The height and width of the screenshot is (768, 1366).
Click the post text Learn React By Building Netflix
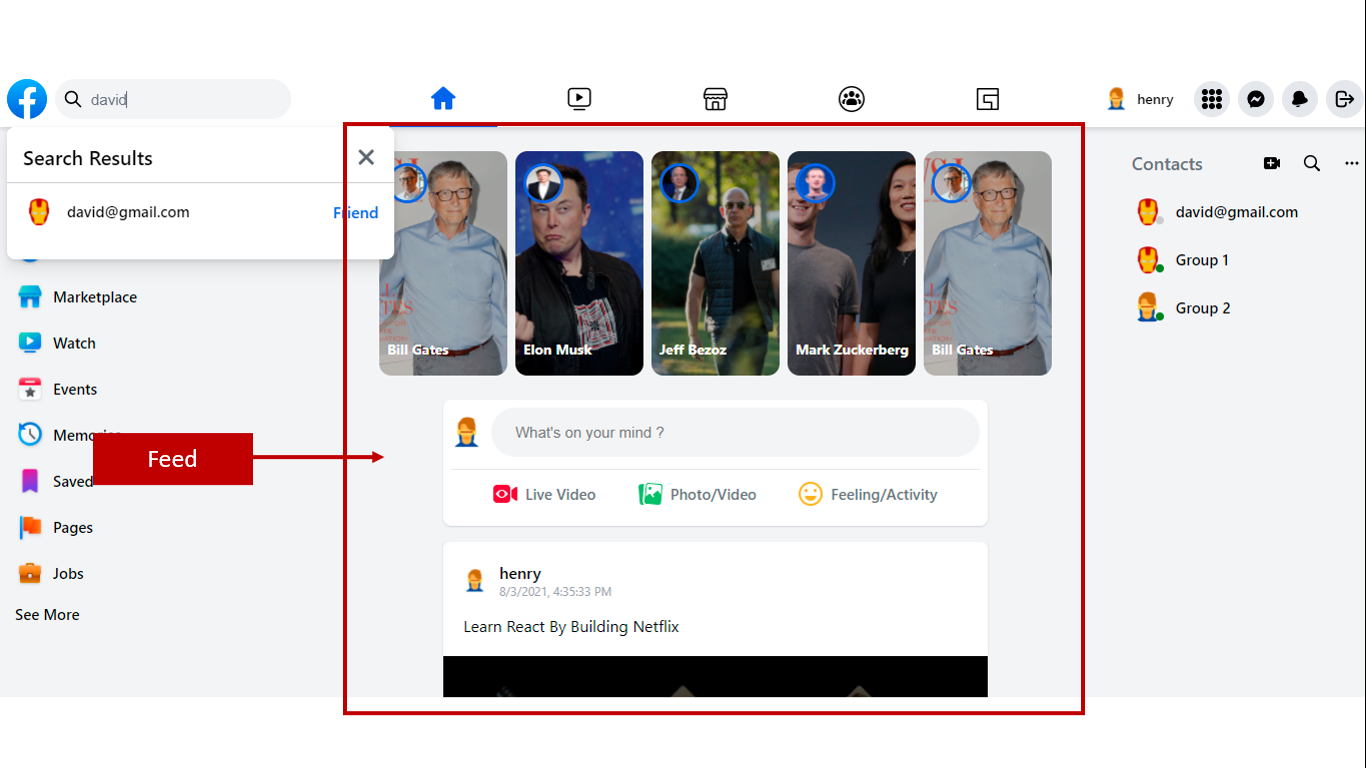571,627
